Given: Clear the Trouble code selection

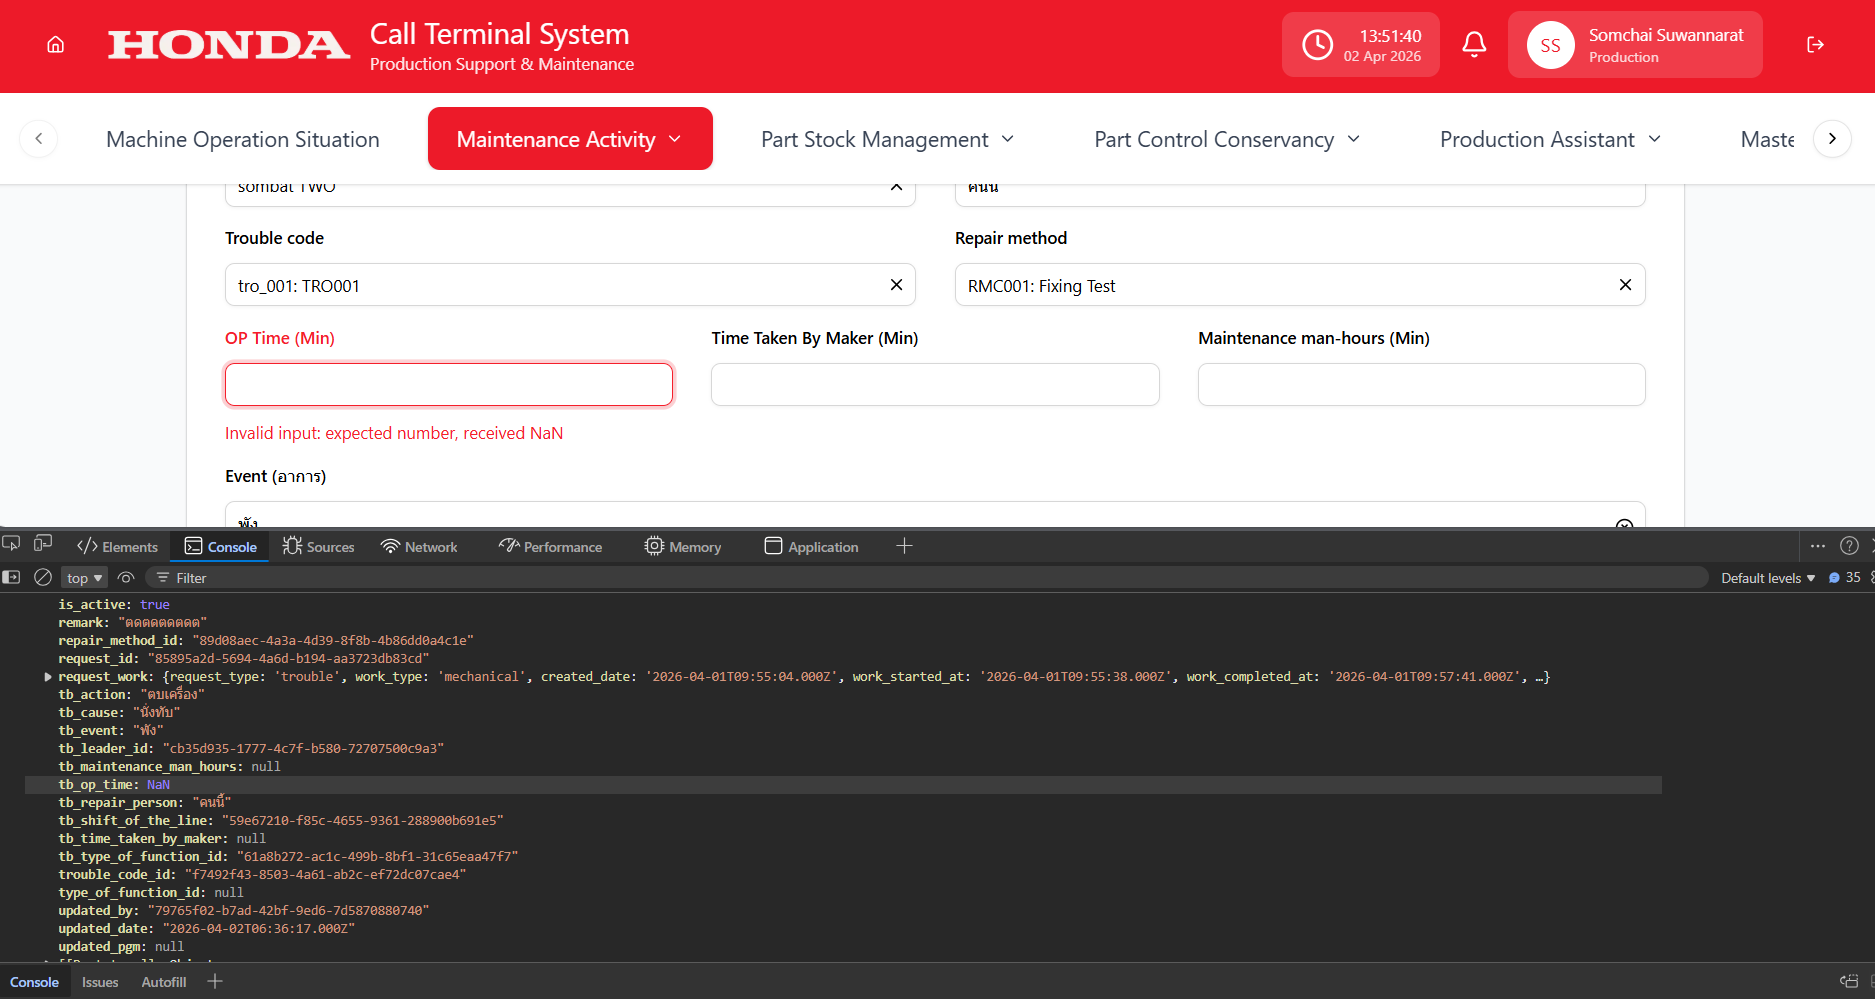Looking at the screenshot, I should click(896, 285).
